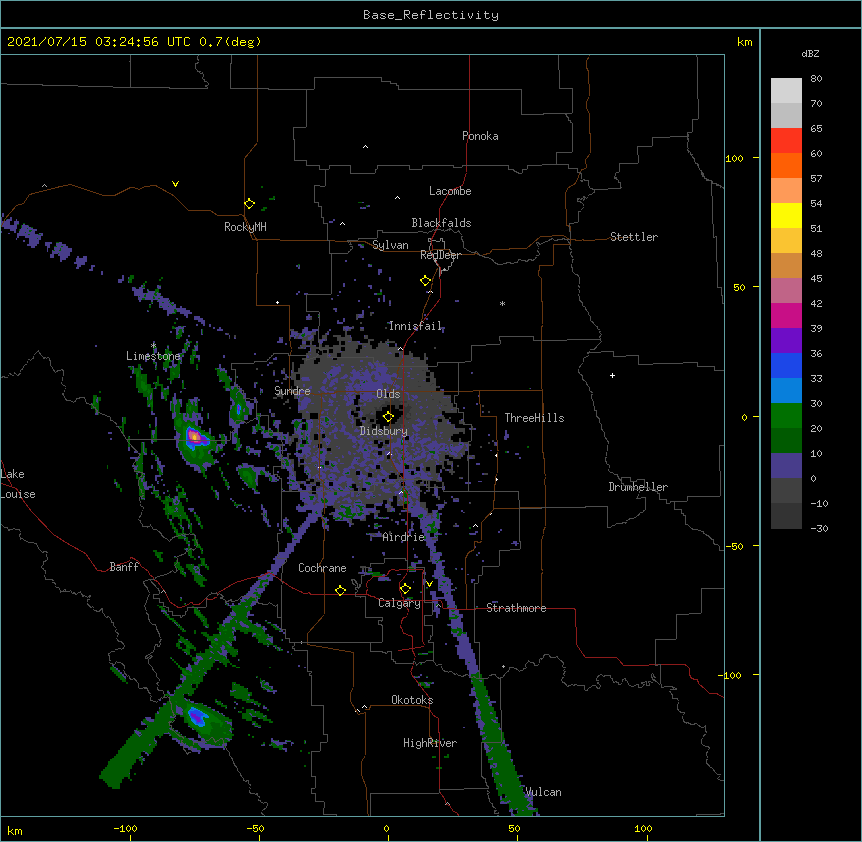Click the Calgary label

click(x=400, y=603)
